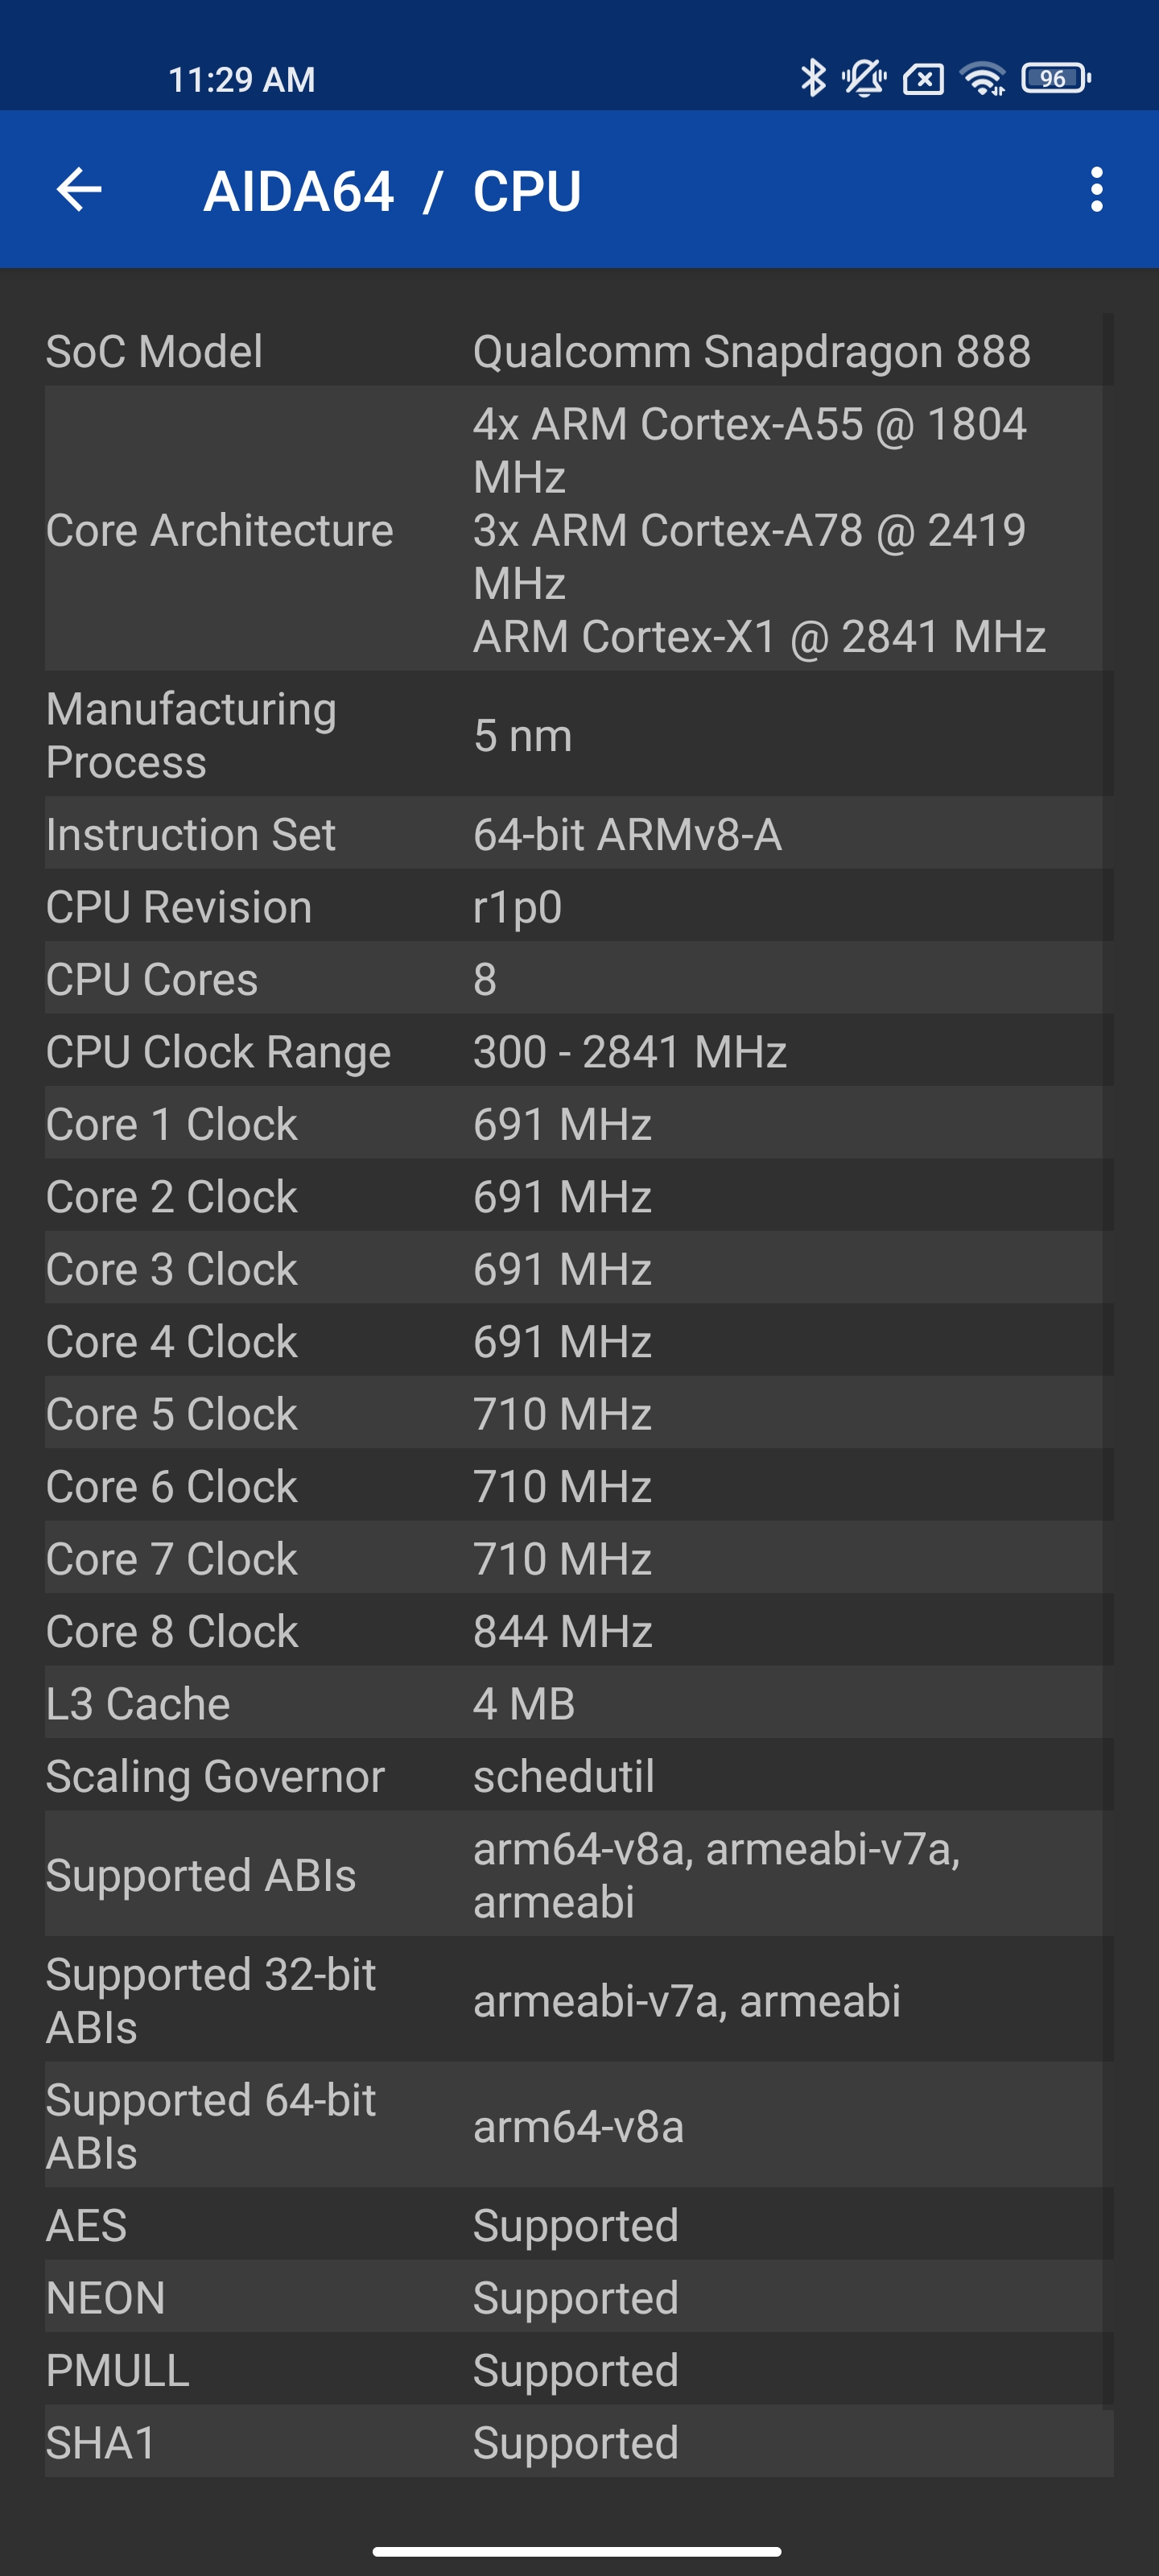1159x2576 pixels.
Task: Tap the SIM card error icon
Action: (923, 78)
